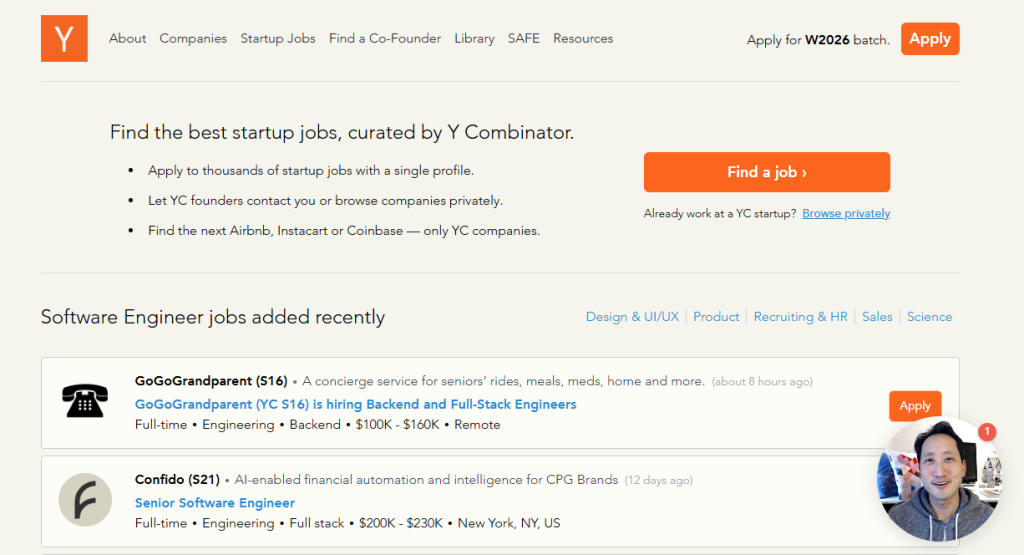The image size is (1024, 555).
Task: Open the GoGoGrandparent telephone logo
Action: [x=85, y=400]
